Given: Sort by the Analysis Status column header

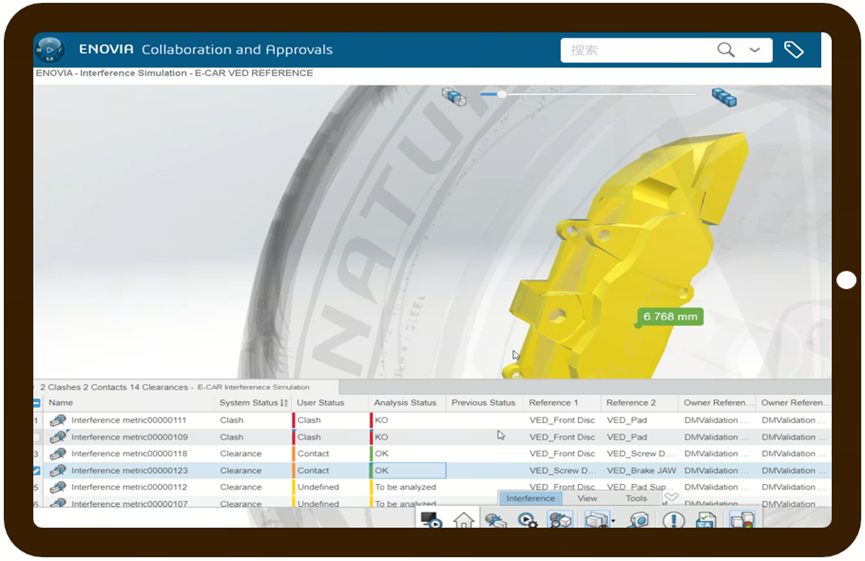Looking at the screenshot, I should pos(405,403).
